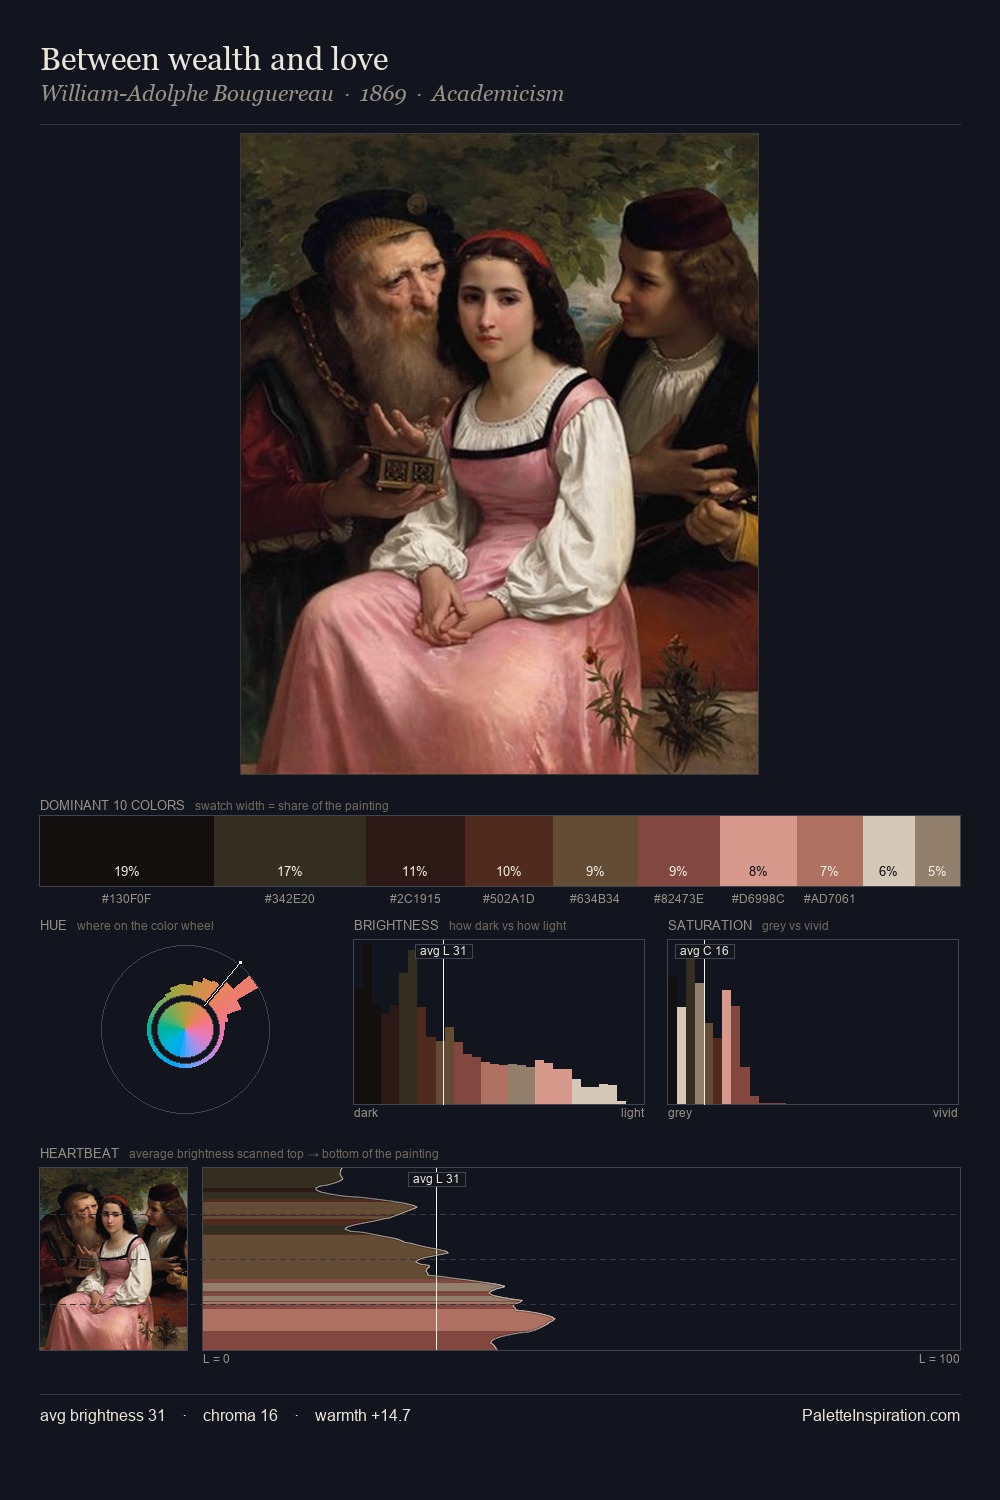Choose the 6% cream swatch

889,851
